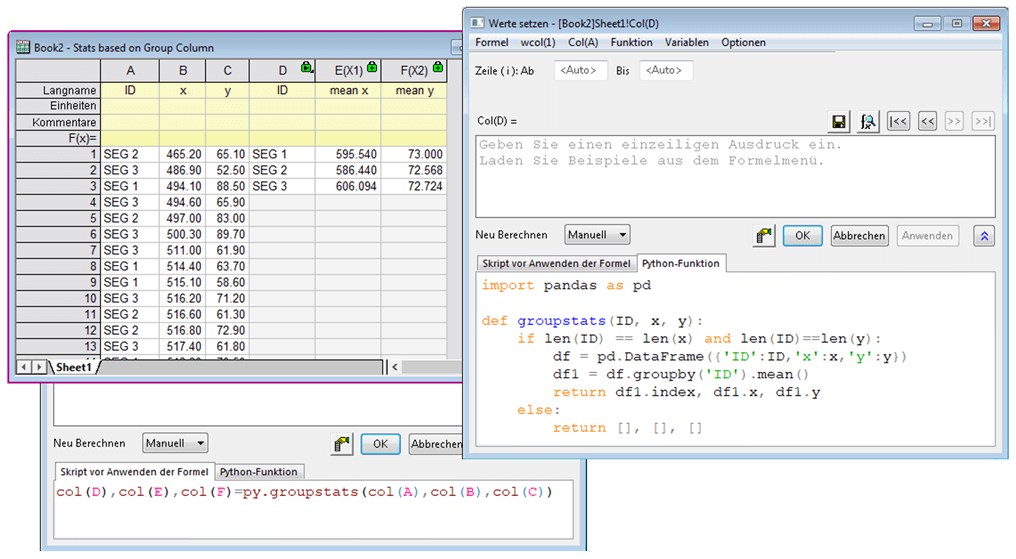Click the groupstats script line in back dialog
This screenshot has height=559, width=1016.
[x=304, y=492]
